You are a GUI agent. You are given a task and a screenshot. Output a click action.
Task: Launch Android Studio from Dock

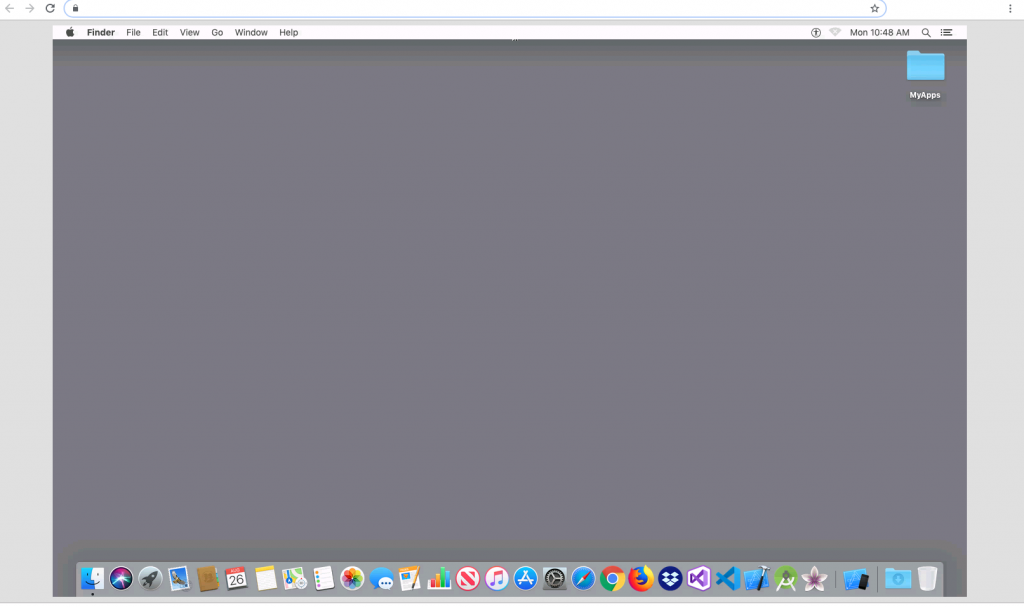[x=786, y=578]
